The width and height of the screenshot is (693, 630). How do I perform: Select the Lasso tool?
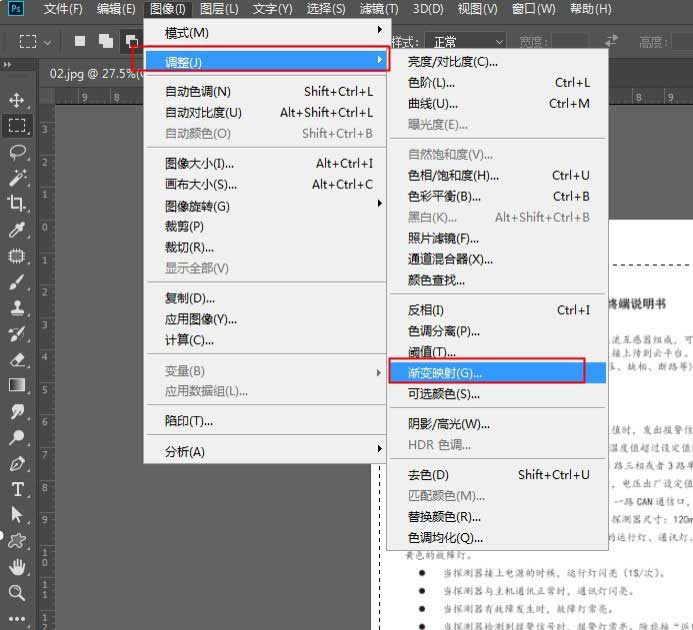[x=17, y=152]
